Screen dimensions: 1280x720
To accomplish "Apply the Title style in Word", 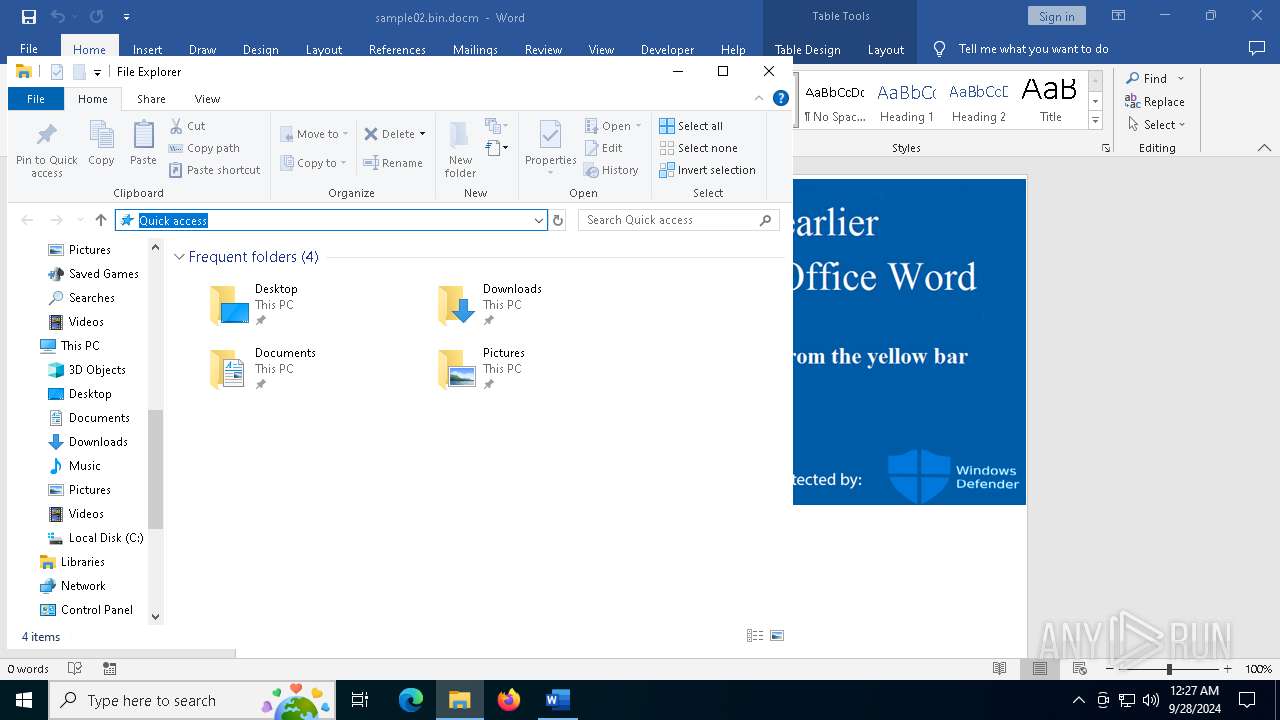I will [x=1050, y=102].
